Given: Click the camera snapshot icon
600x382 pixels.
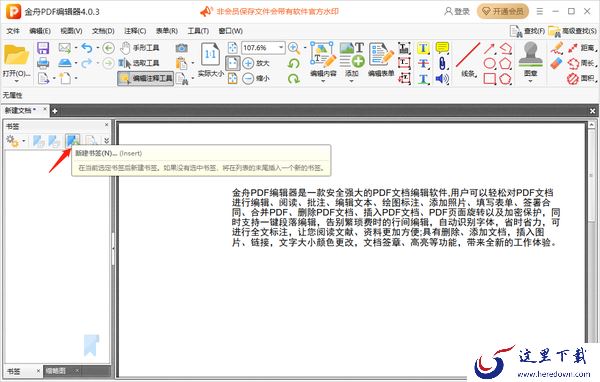Looking at the screenshot, I should [181, 48].
